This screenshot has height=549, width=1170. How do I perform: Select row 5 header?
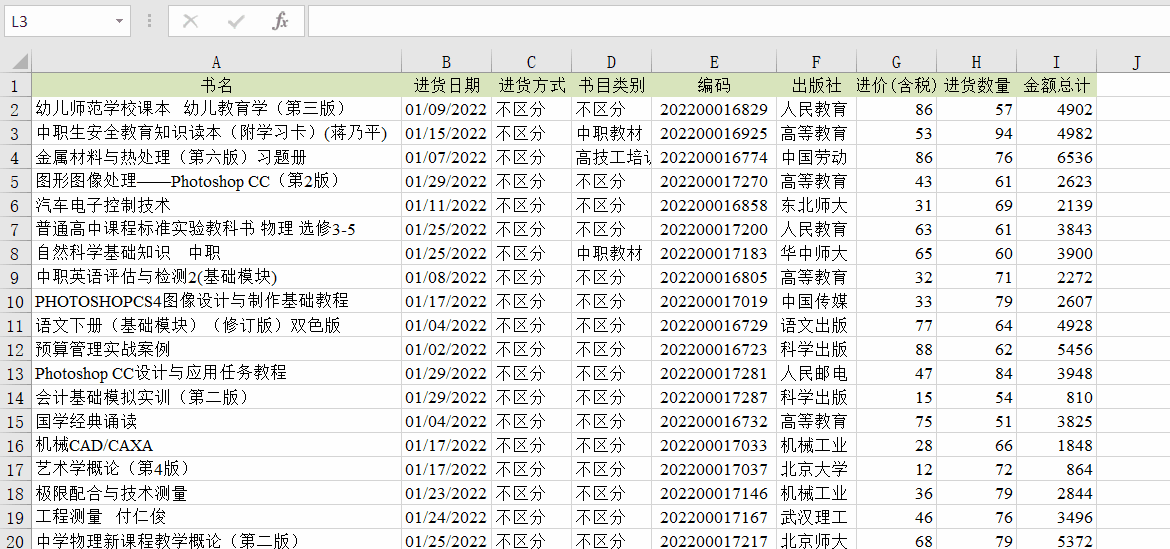click(x=16, y=181)
